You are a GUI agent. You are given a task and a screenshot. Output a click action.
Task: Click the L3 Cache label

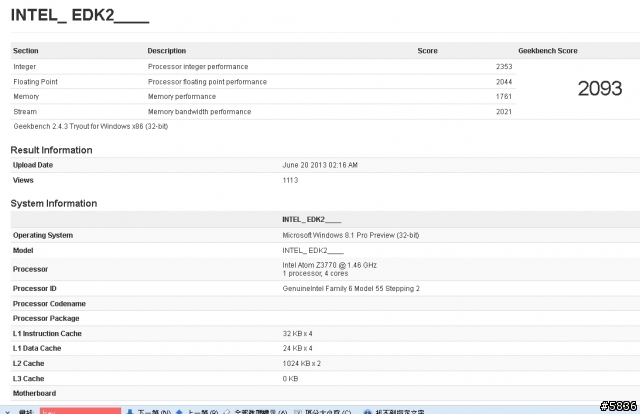point(29,378)
